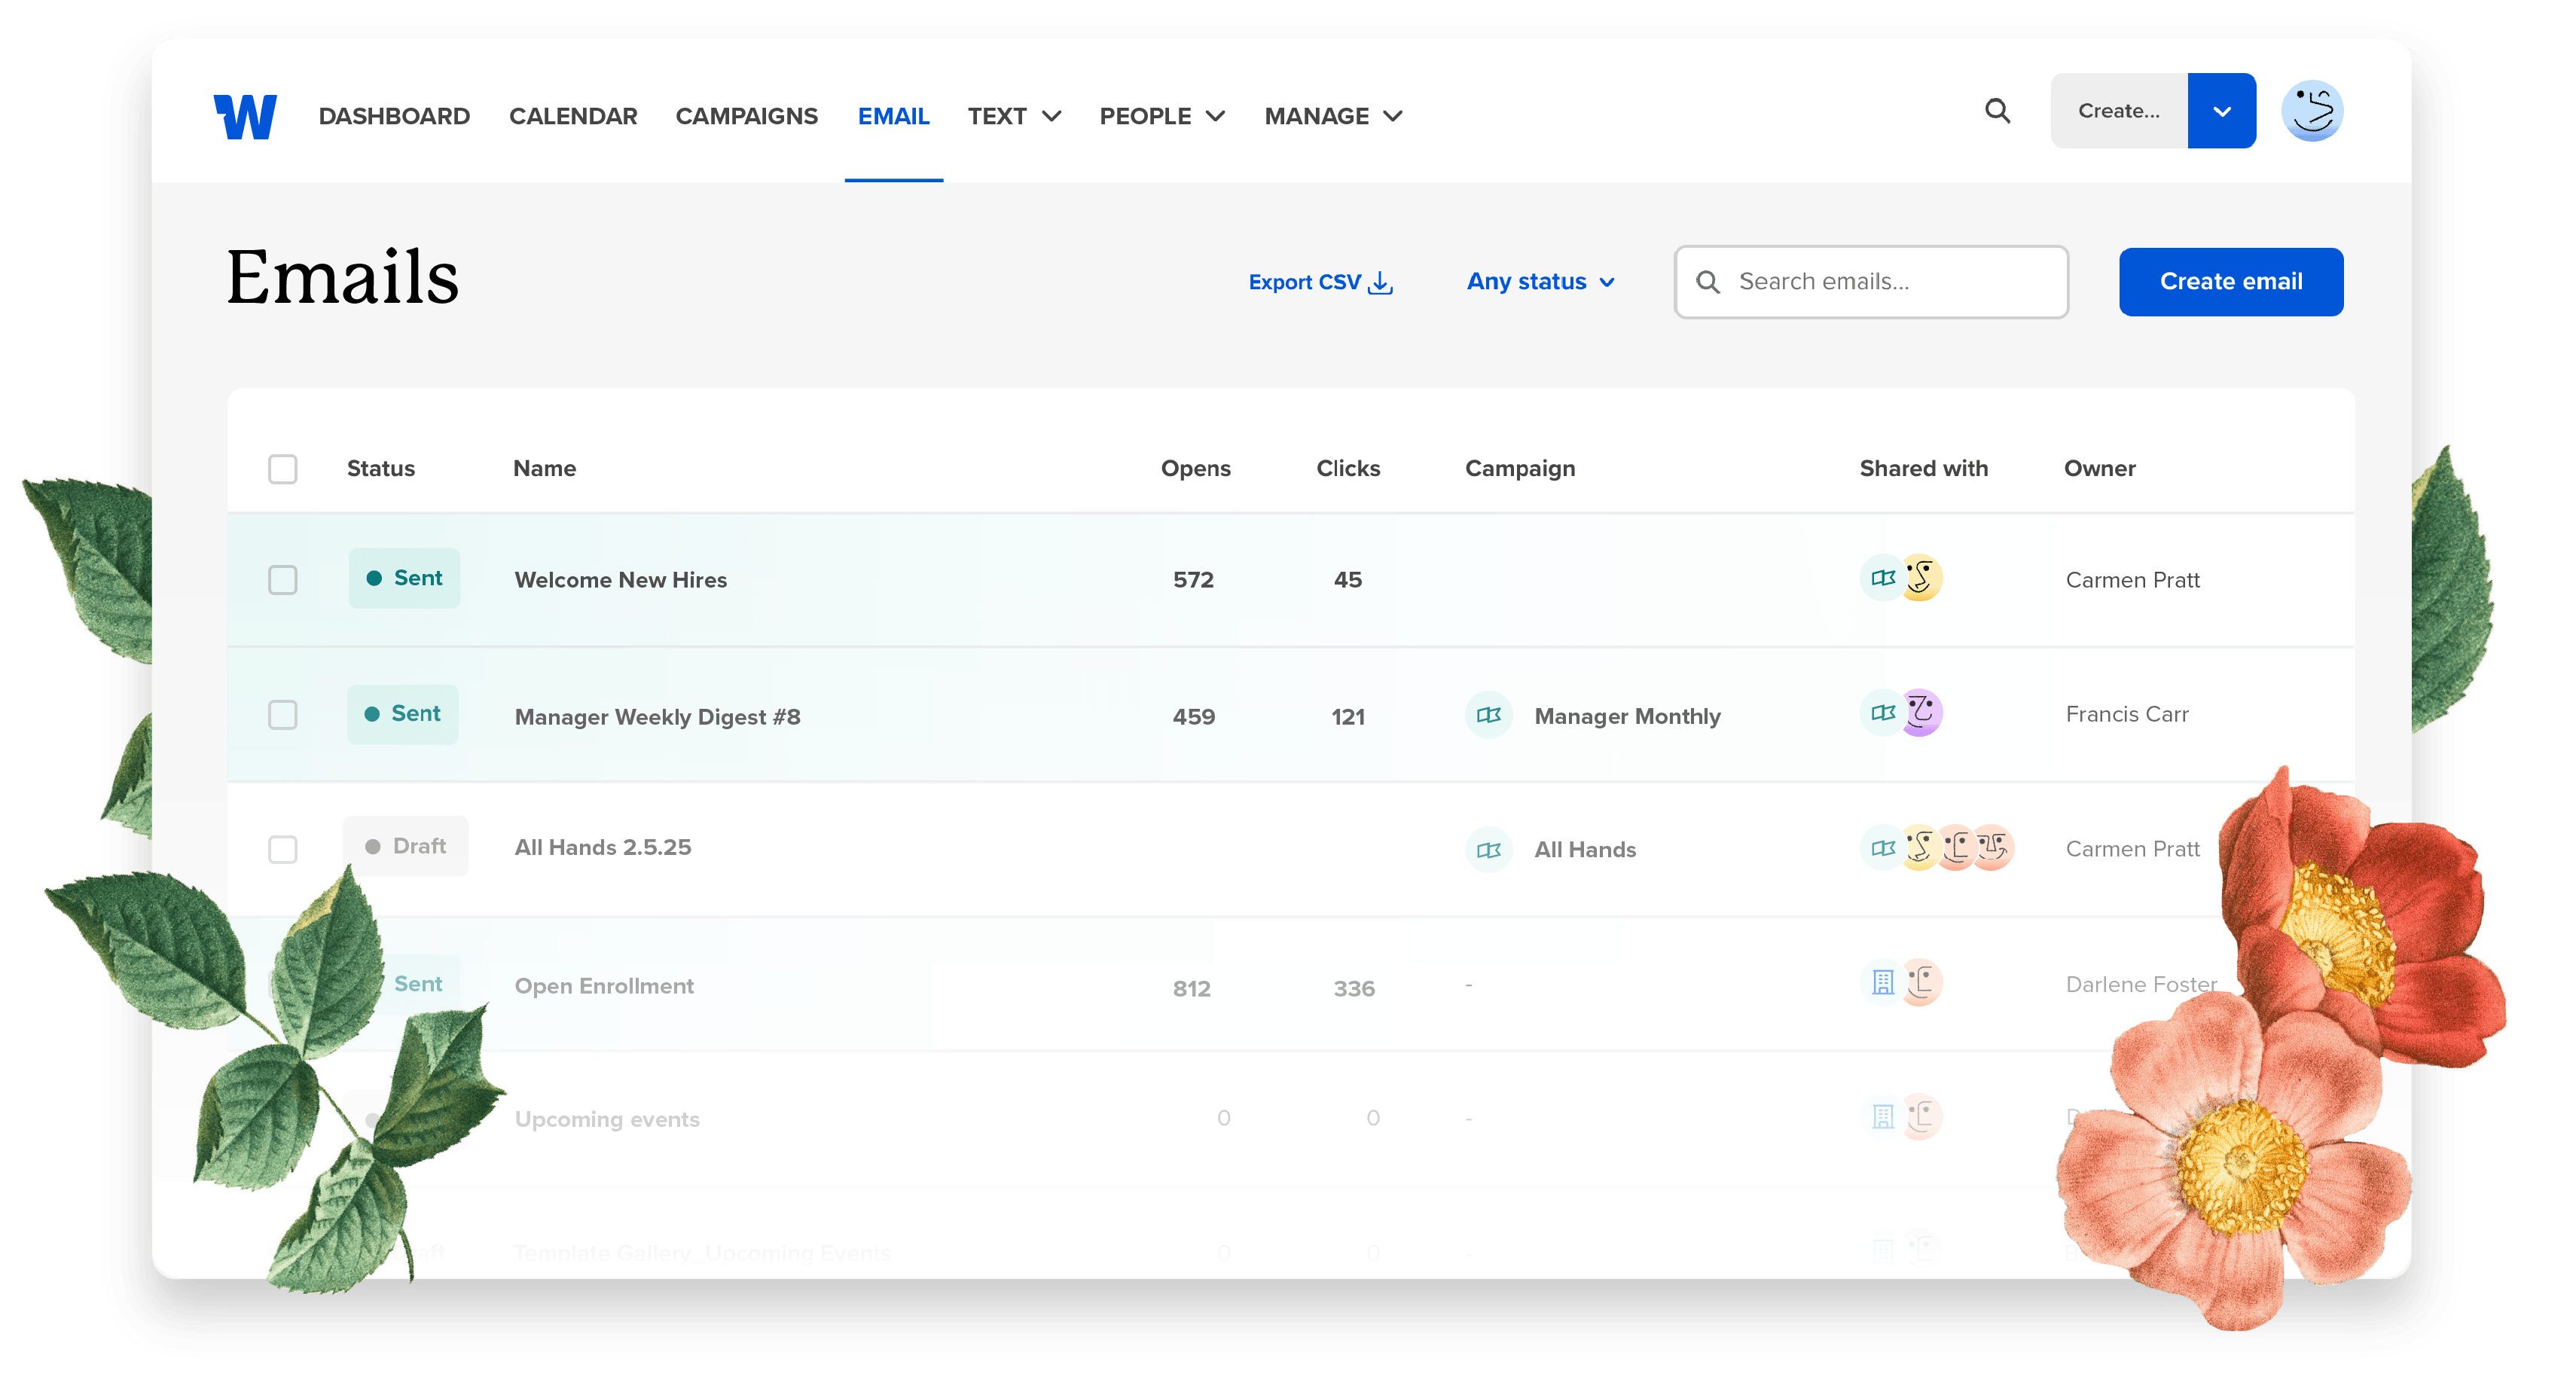The width and height of the screenshot is (2576, 1377).
Task: Go to the DASHBOARD tab
Action: pyautogui.click(x=394, y=117)
